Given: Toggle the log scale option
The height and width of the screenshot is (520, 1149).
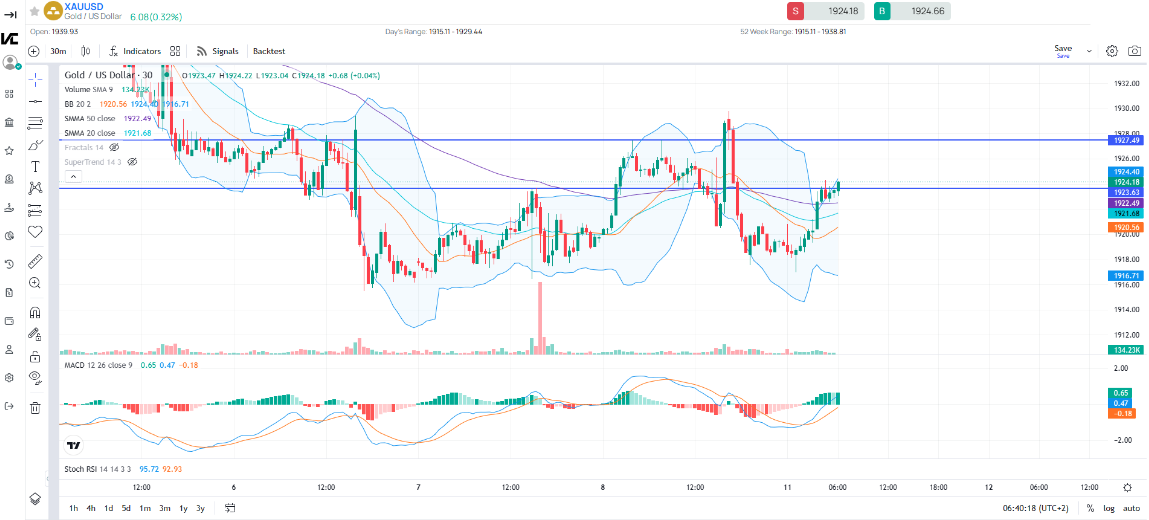Looking at the screenshot, I should (x=1108, y=508).
